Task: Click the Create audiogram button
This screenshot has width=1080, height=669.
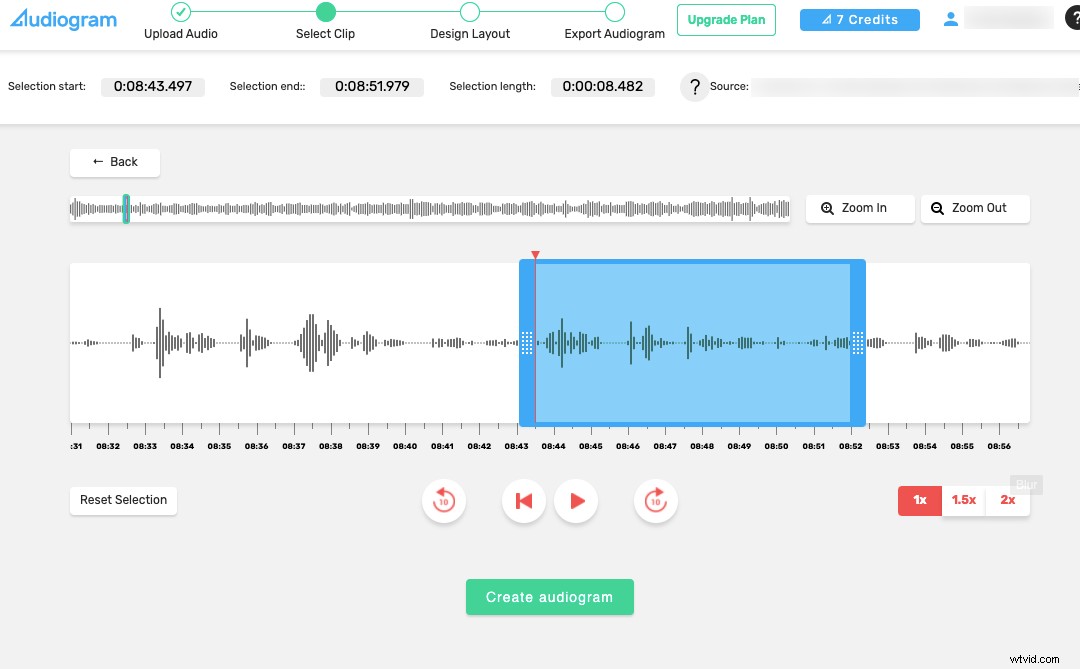Action: click(x=549, y=597)
